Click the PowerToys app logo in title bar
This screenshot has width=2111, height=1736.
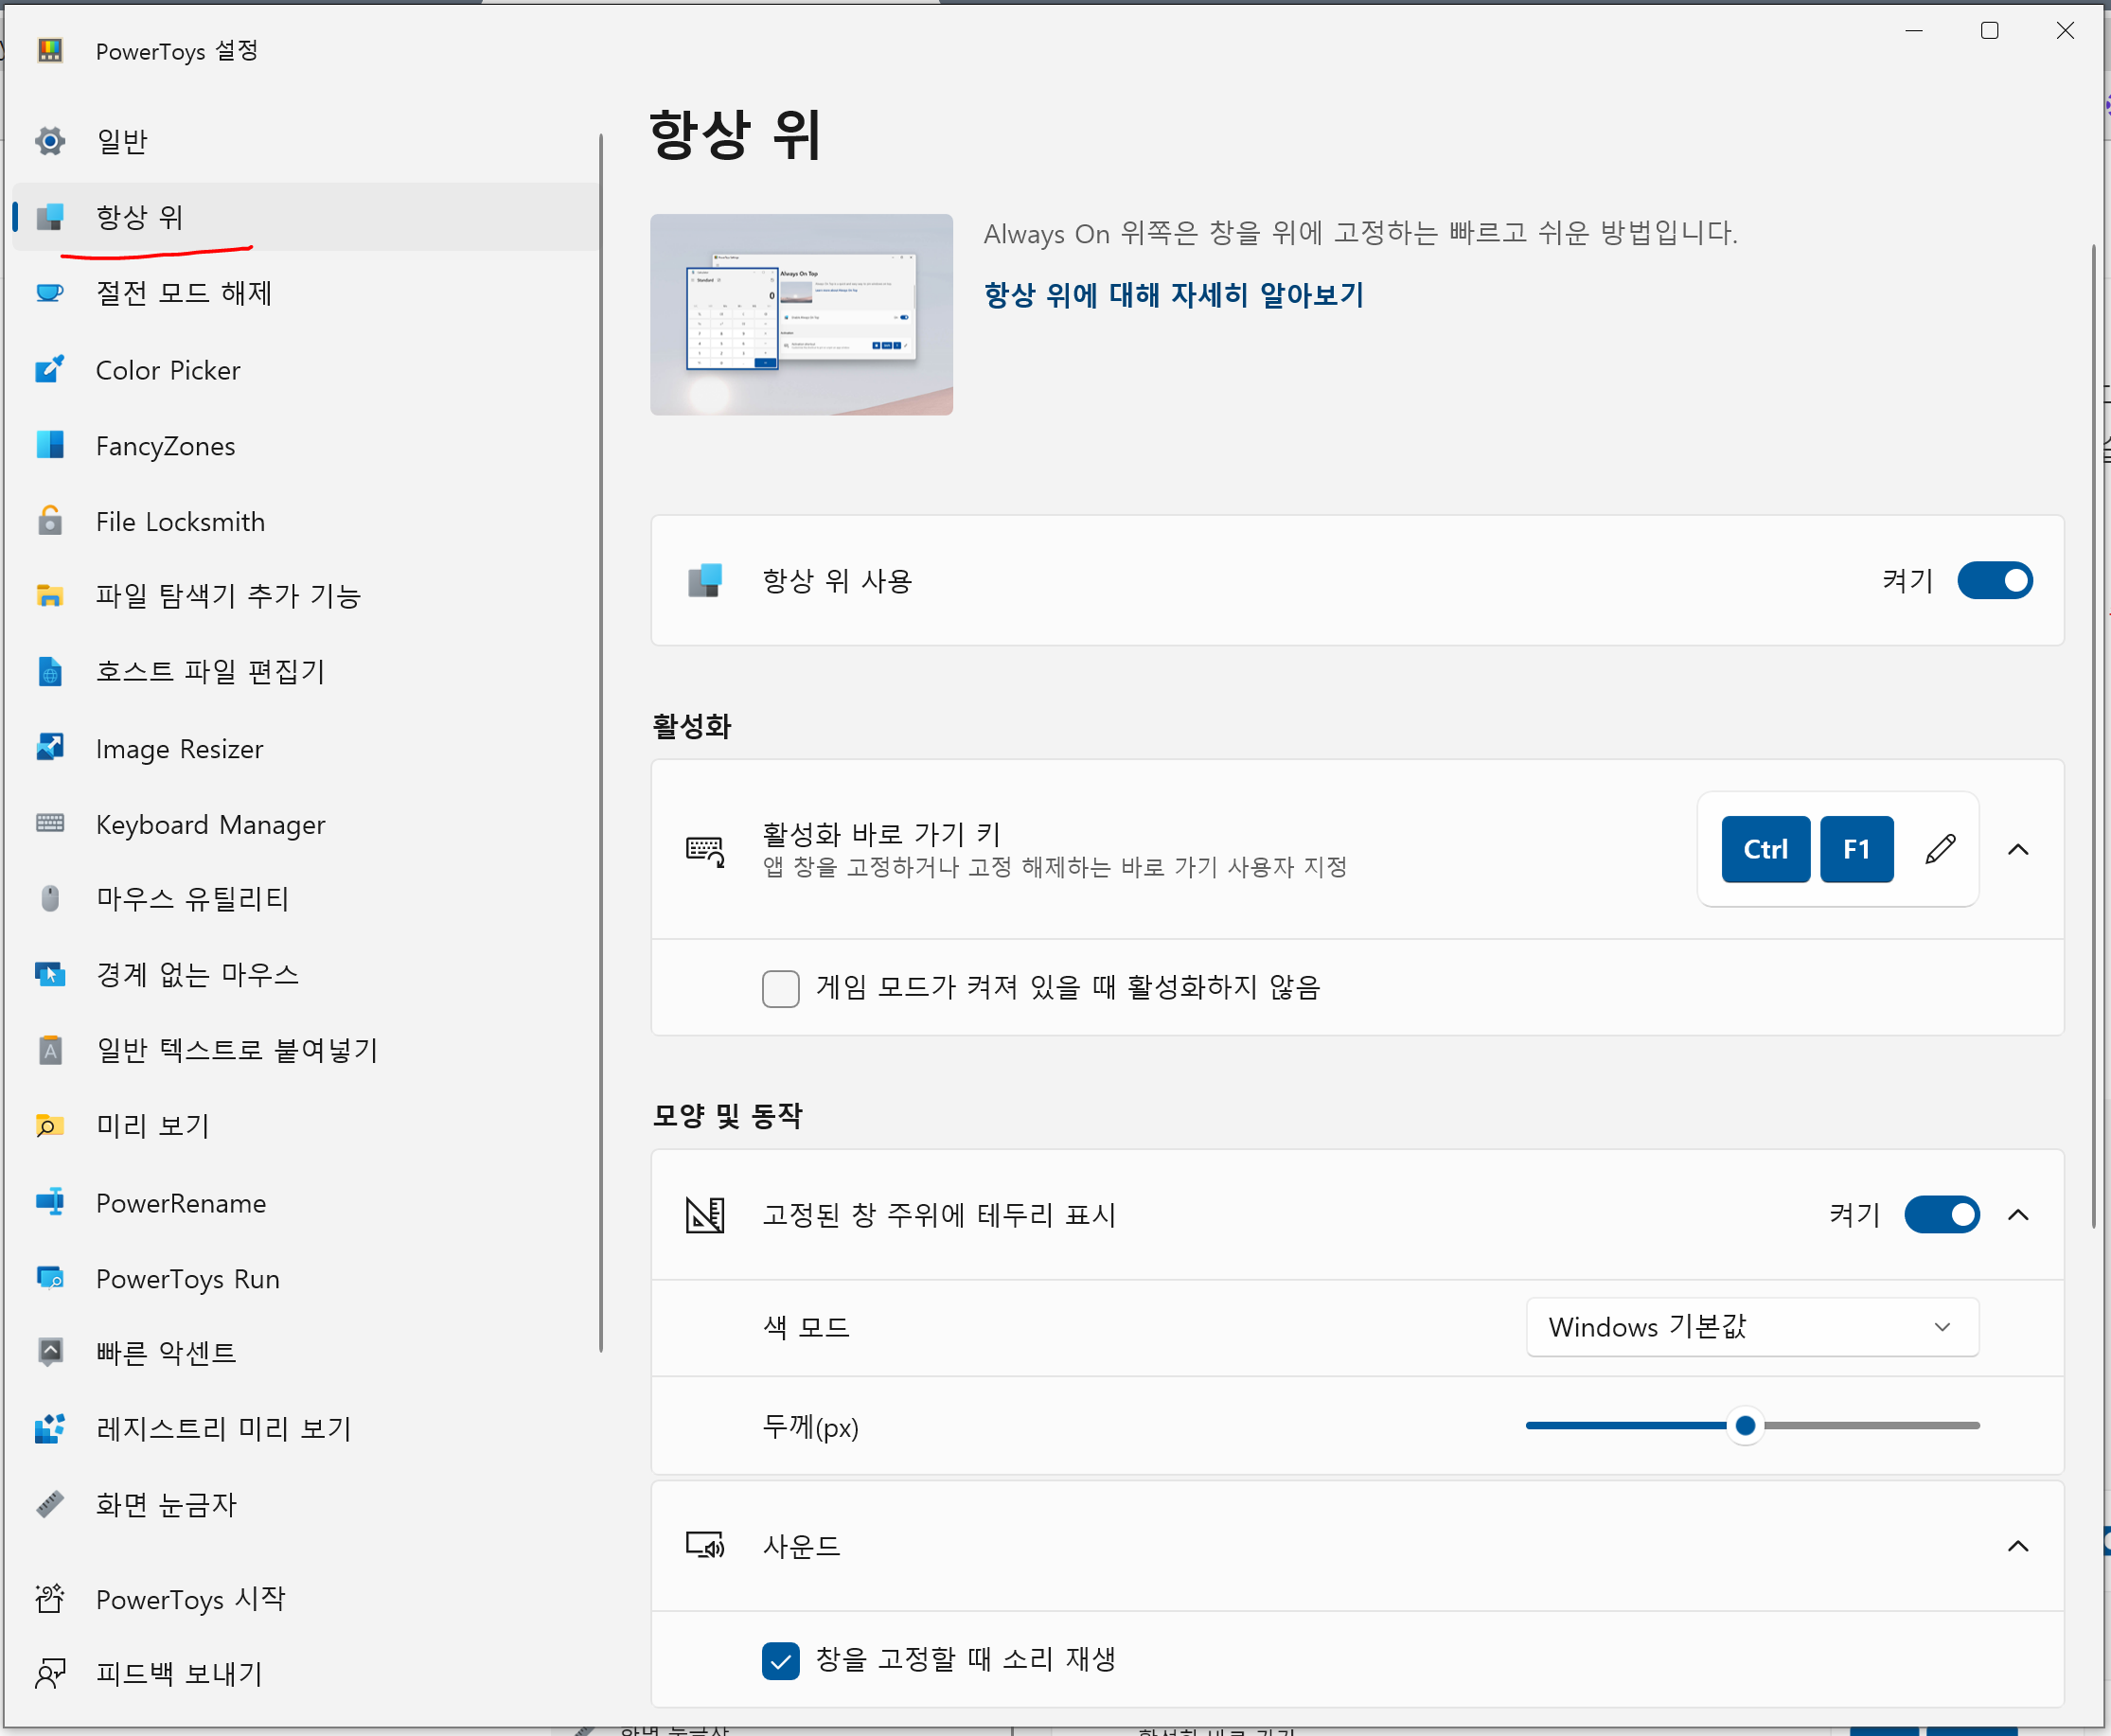pyautogui.click(x=50, y=50)
